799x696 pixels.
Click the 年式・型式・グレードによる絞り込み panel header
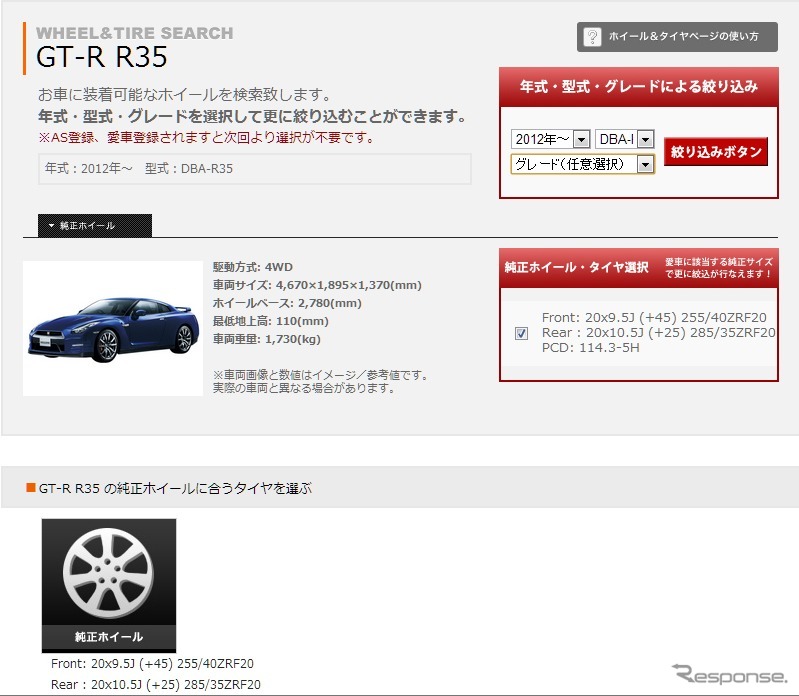(638, 87)
